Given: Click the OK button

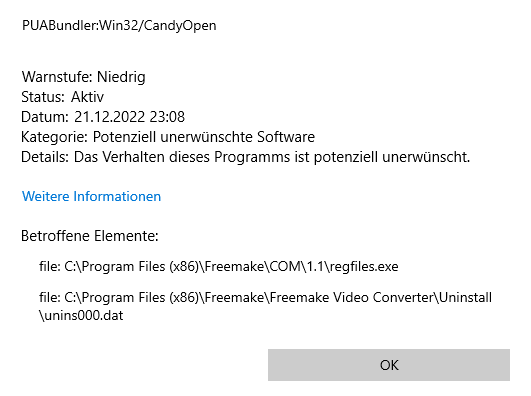Looking at the screenshot, I should click(x=389, y=365).
